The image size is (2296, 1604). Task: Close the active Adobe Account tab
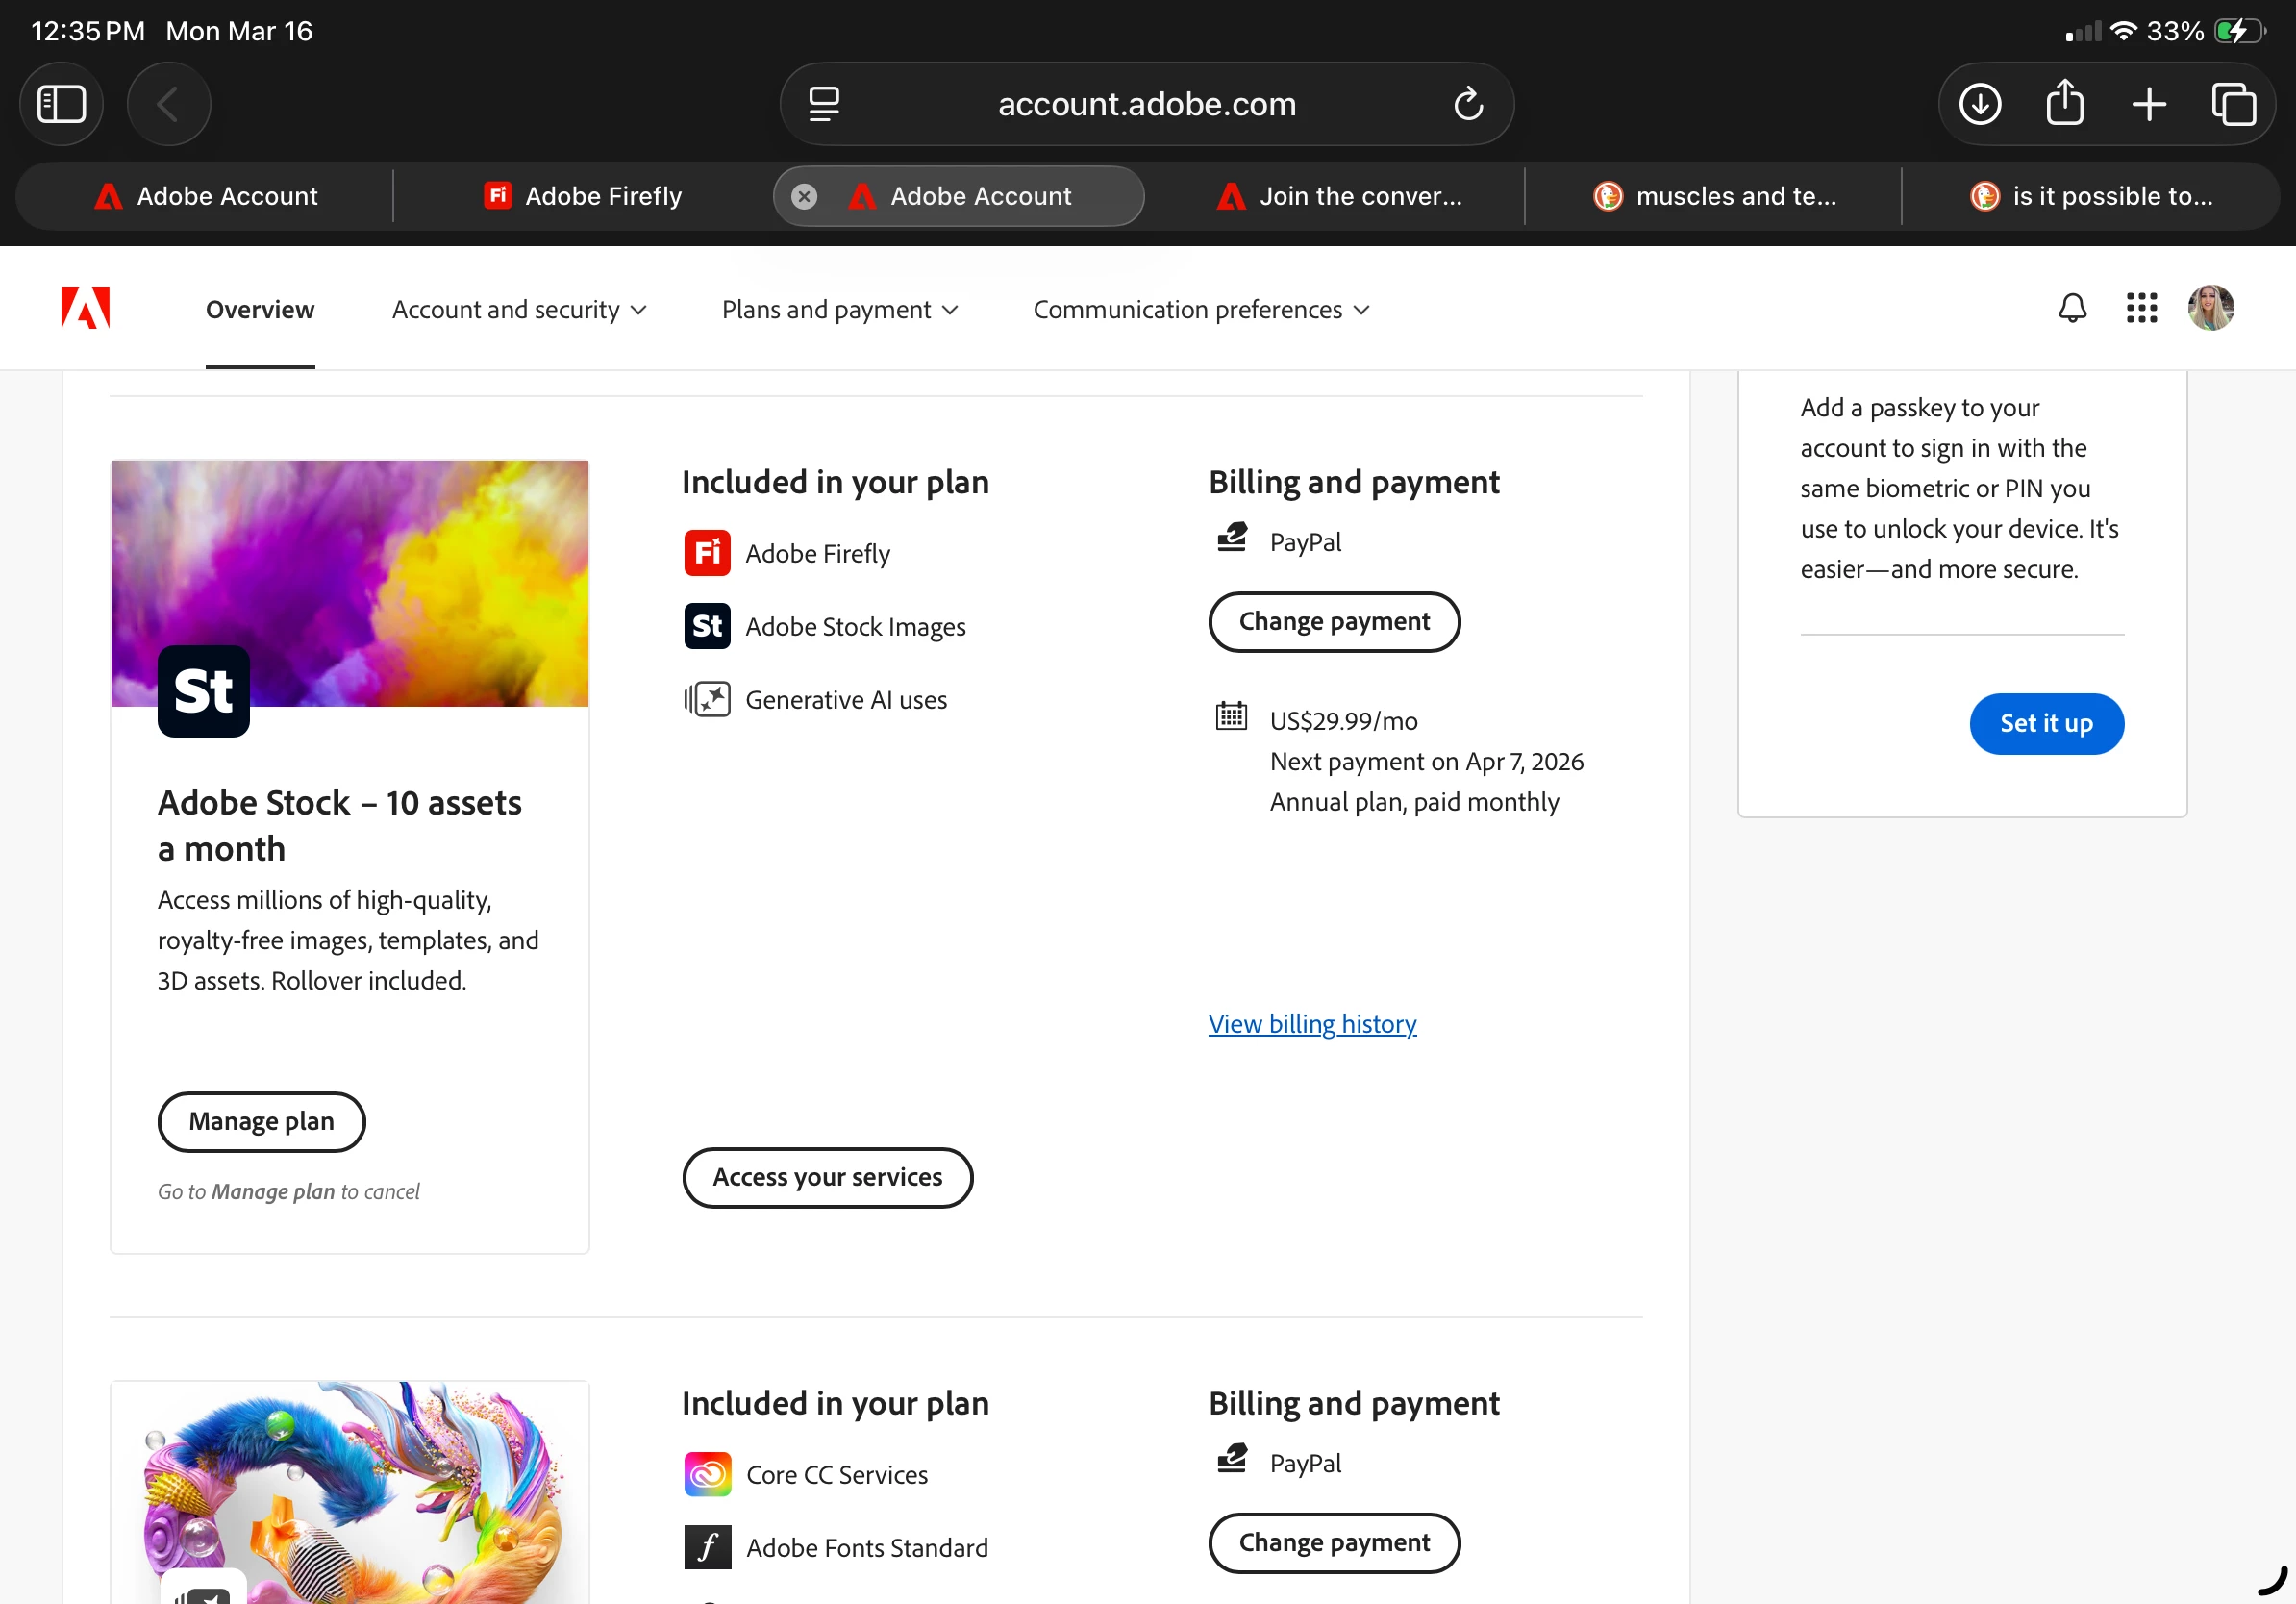coord(804,196)
